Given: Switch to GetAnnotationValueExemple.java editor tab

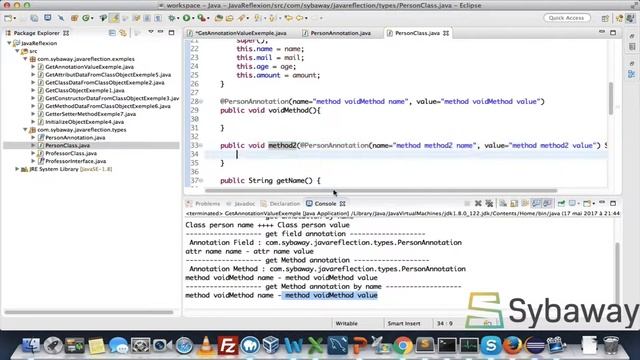Looking at the screenshot, I should pos(241,33).
